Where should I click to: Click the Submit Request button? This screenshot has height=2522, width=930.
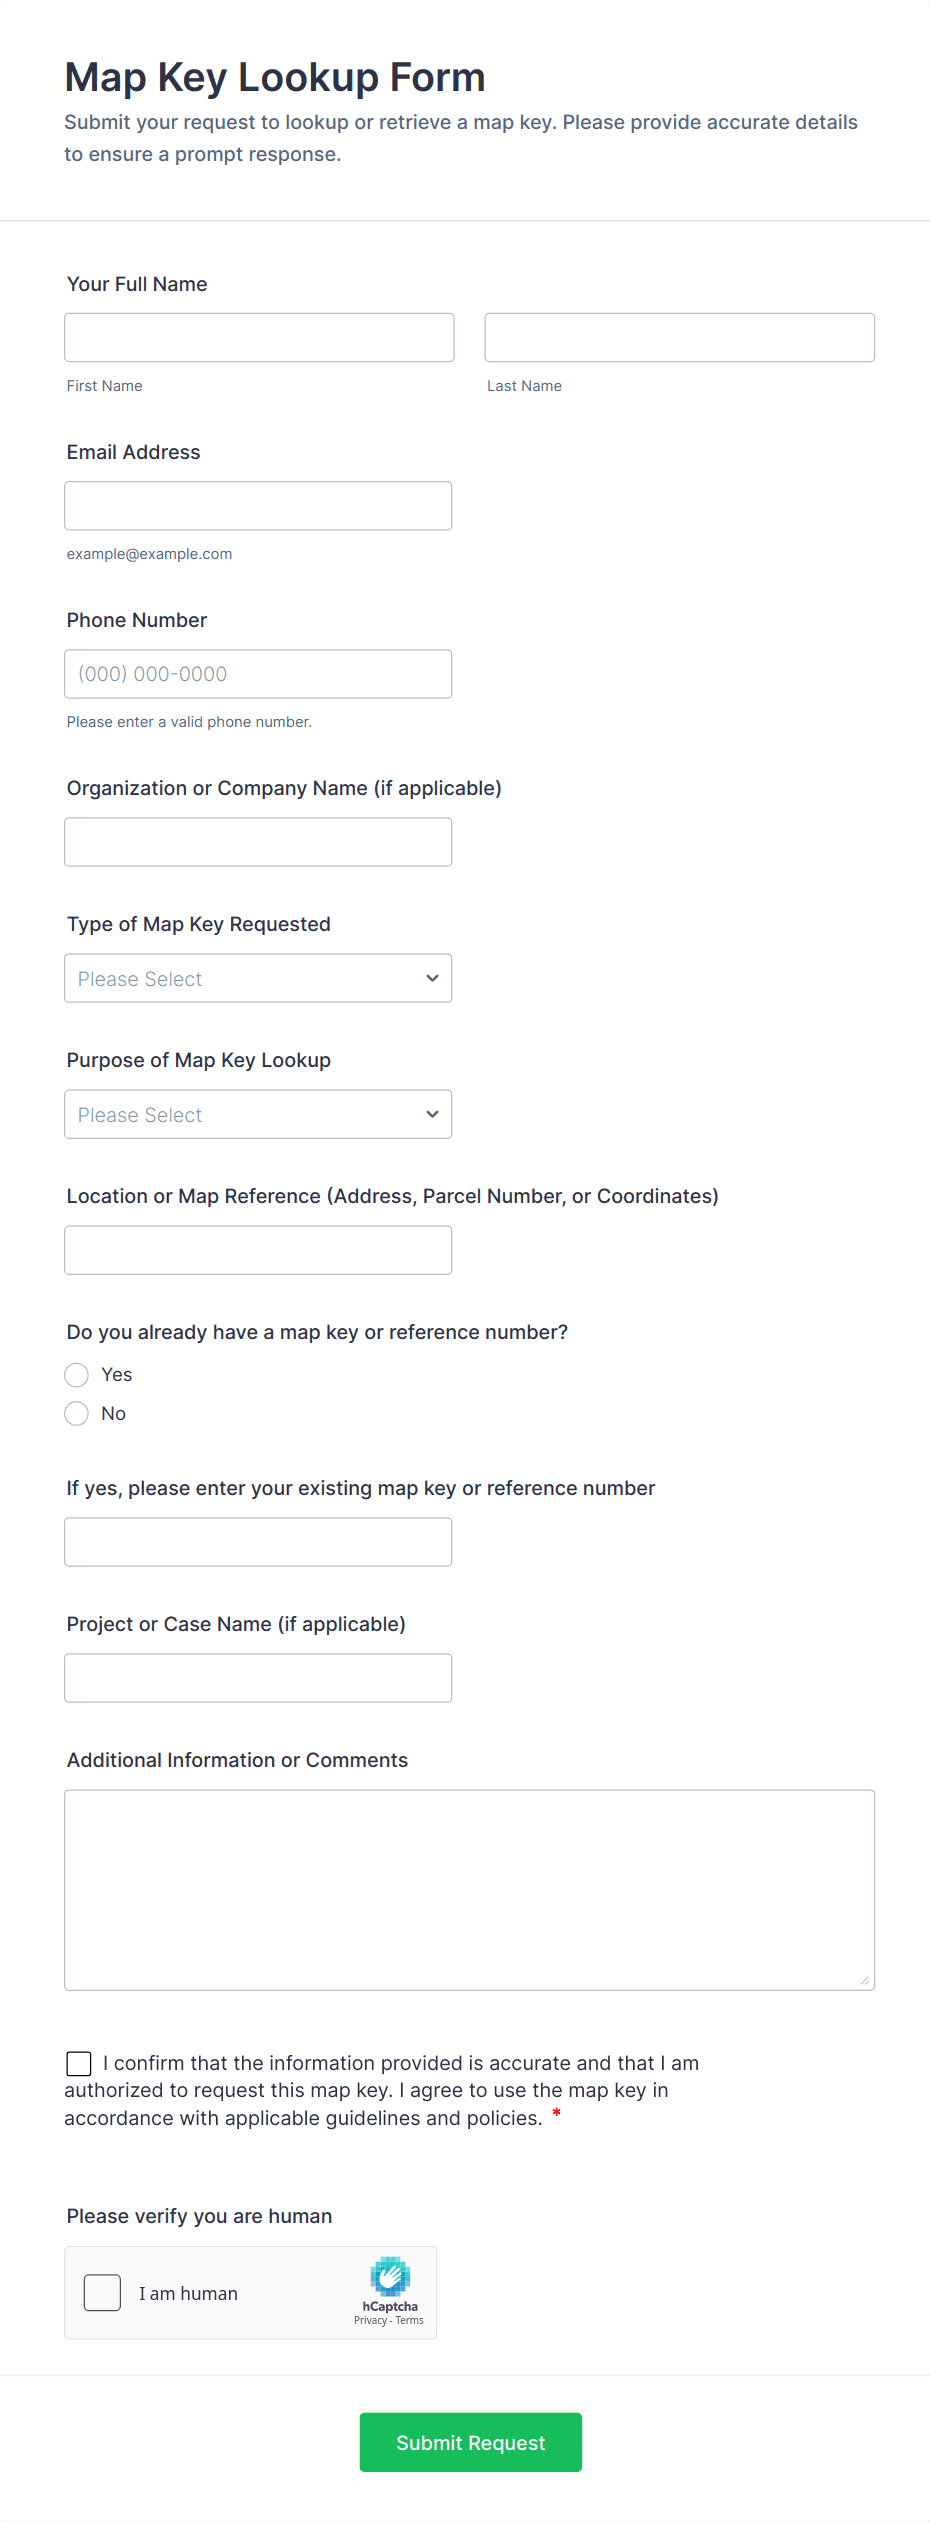(470, 2442)
